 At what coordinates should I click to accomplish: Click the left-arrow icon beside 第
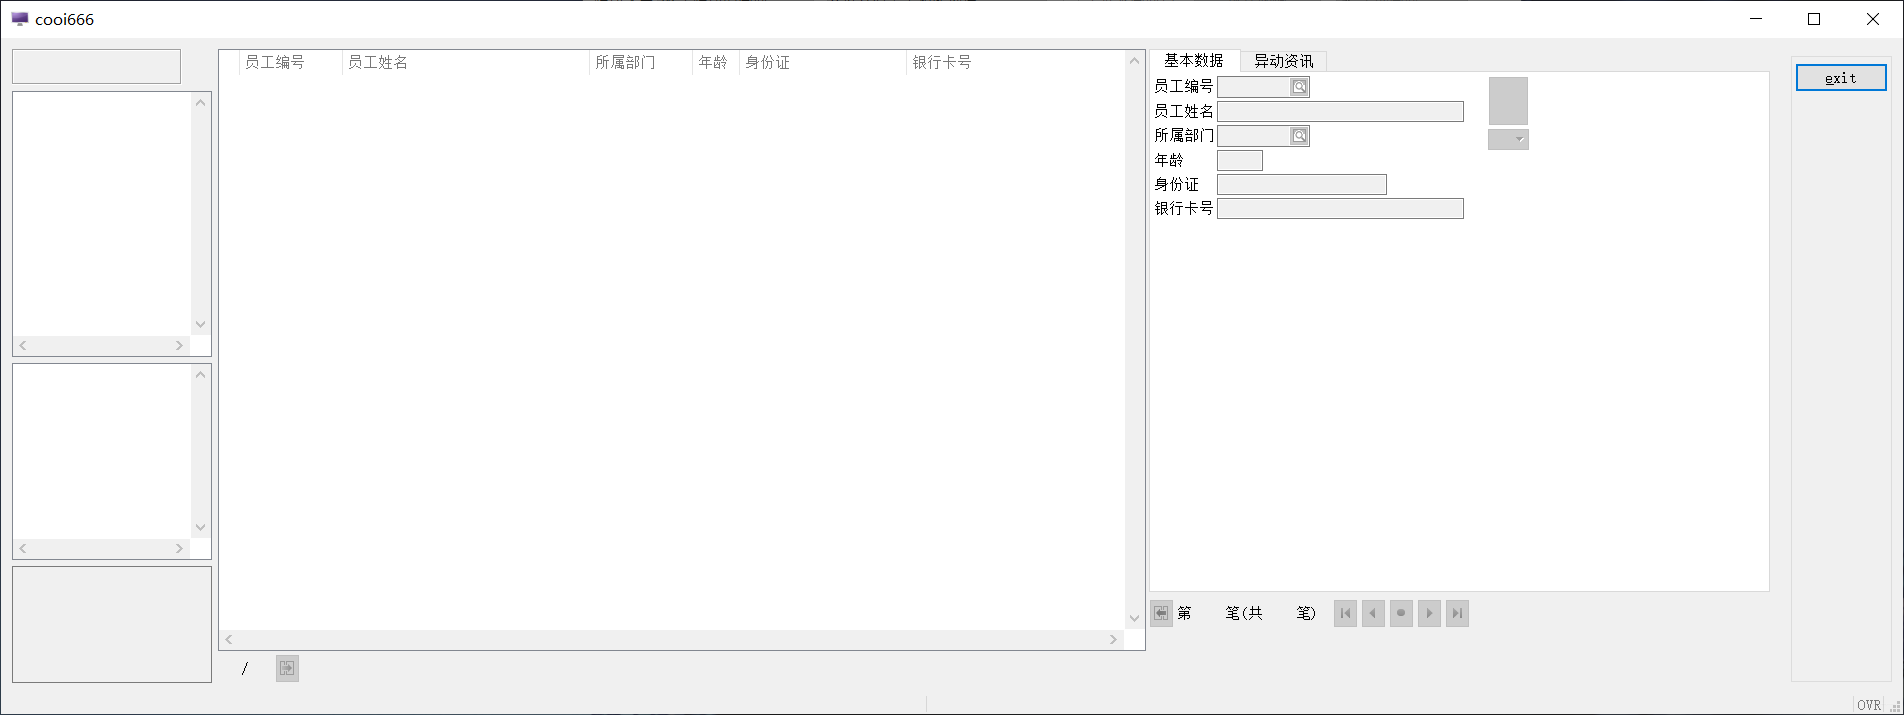click(x=1161, y=613)
